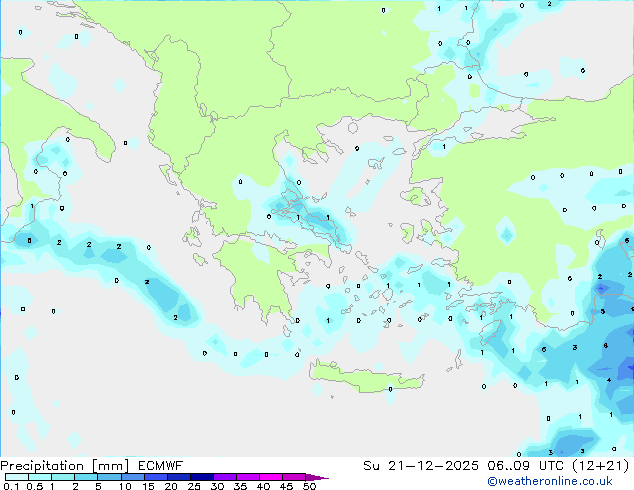Click the '15' legend tick label
The height and width of the screenshot is (490, 634).
click(x=148, y=486)
